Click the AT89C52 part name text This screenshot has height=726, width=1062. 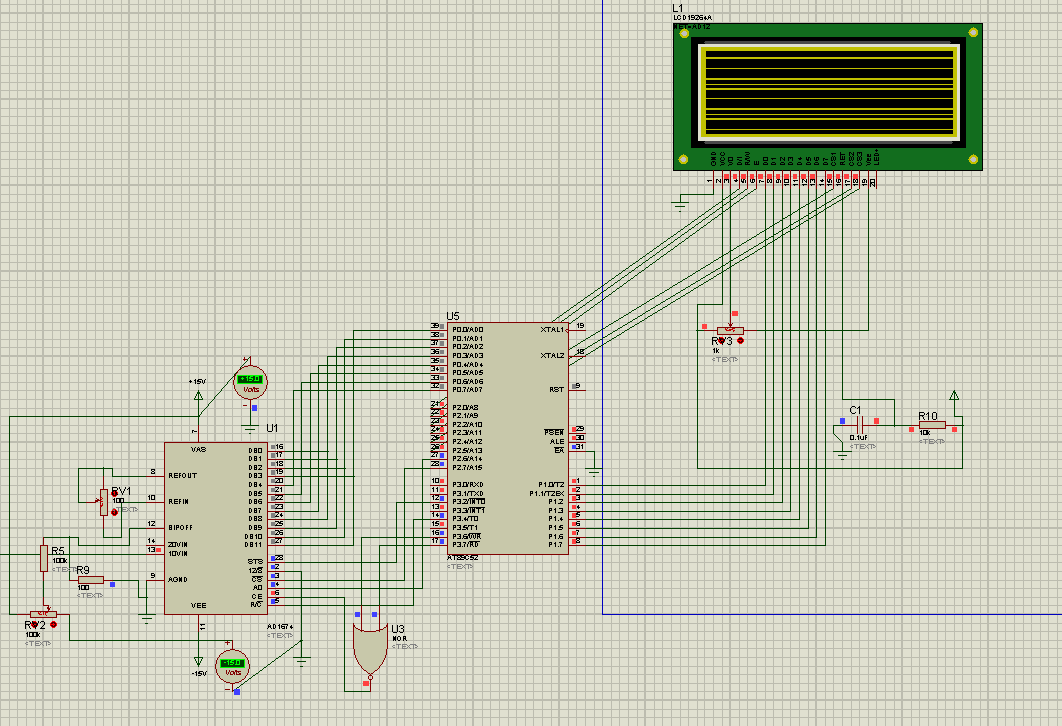pyautogui.click(x=463, y=558)
